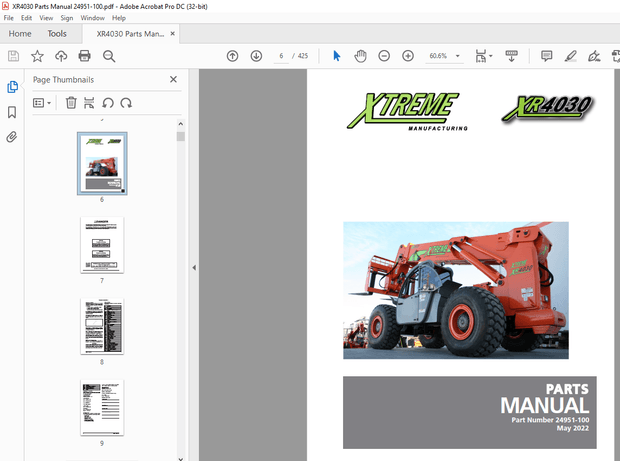Open the Find text magnifier icon
The image size is (620, 461).
109,56
